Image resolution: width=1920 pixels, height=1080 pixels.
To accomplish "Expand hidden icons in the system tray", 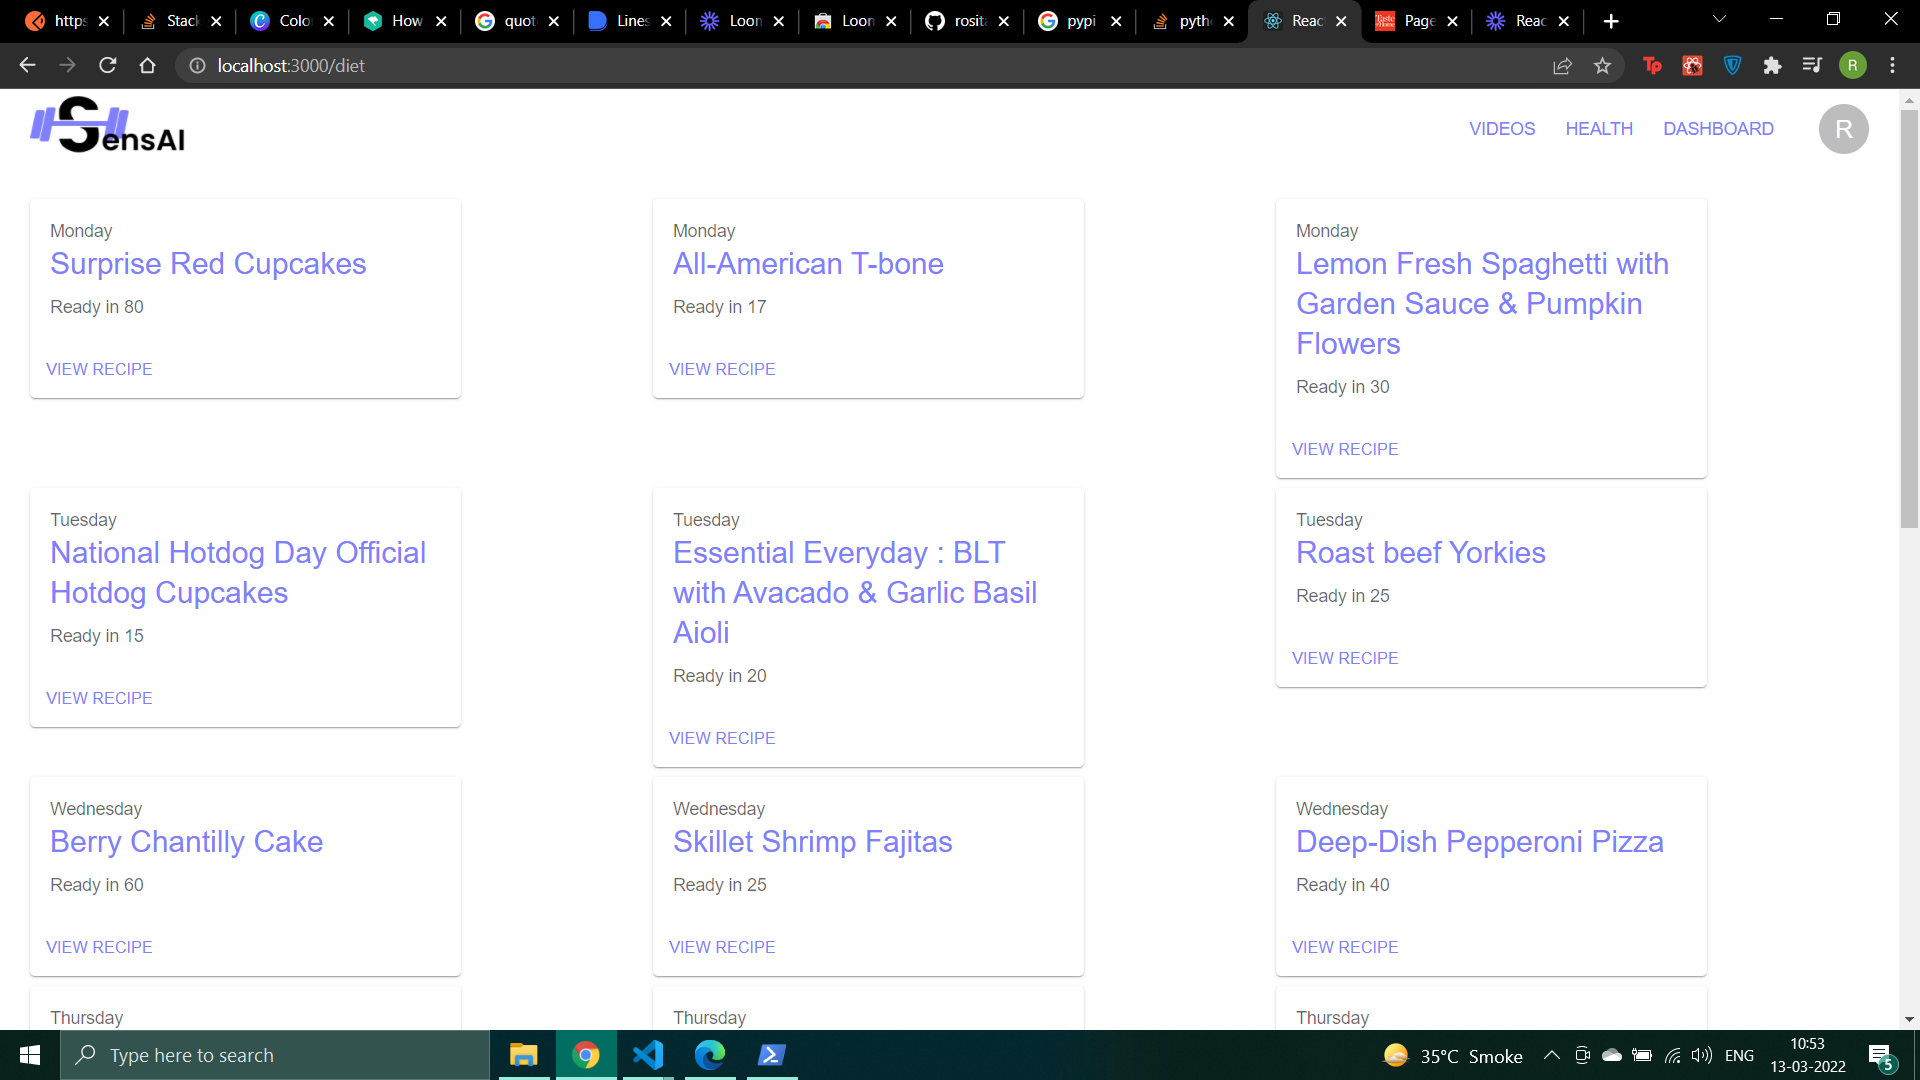I will pyautogui.click(x=1552, y=1055).
